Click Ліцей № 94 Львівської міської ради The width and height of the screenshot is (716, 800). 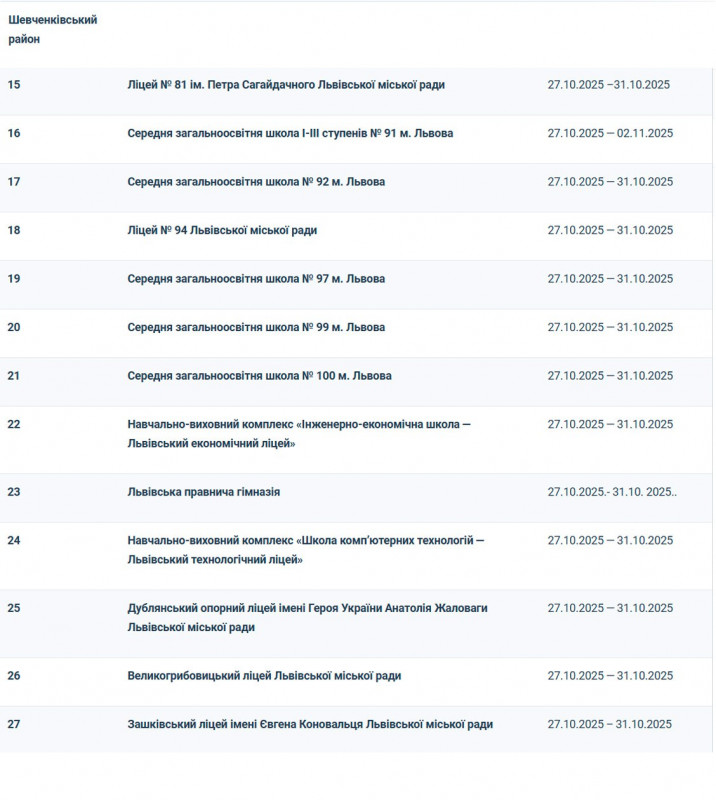tap(222, 230)
